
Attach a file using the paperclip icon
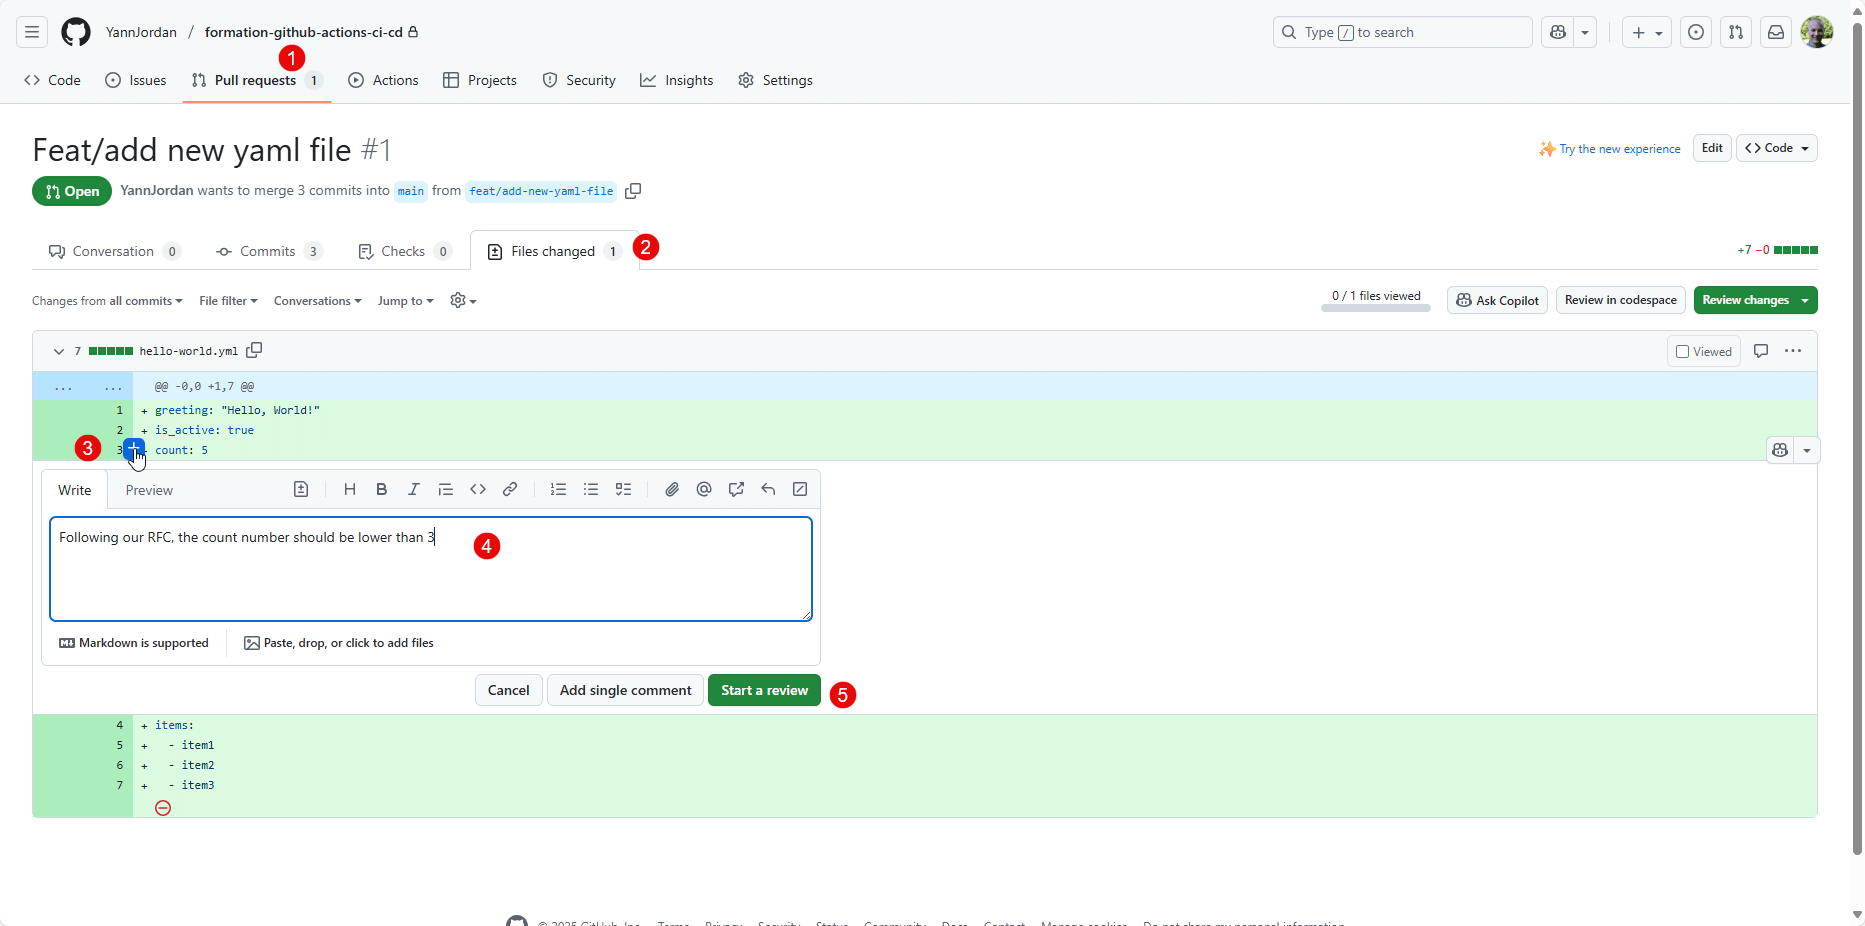(672, 489)
